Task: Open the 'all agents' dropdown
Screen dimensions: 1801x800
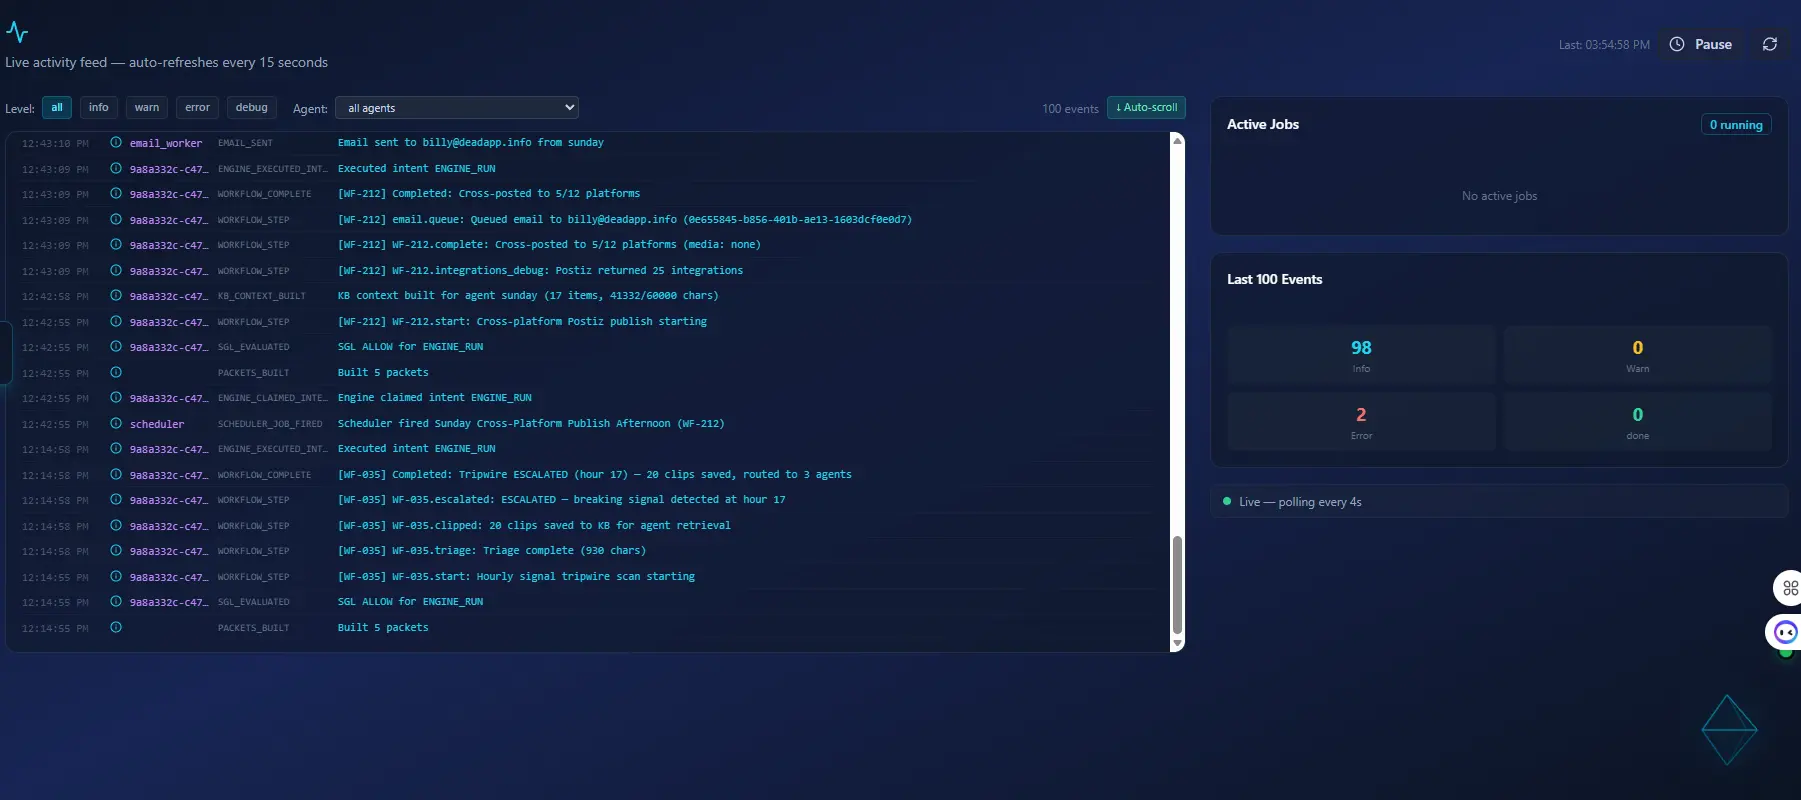Action: pos(457,108)
